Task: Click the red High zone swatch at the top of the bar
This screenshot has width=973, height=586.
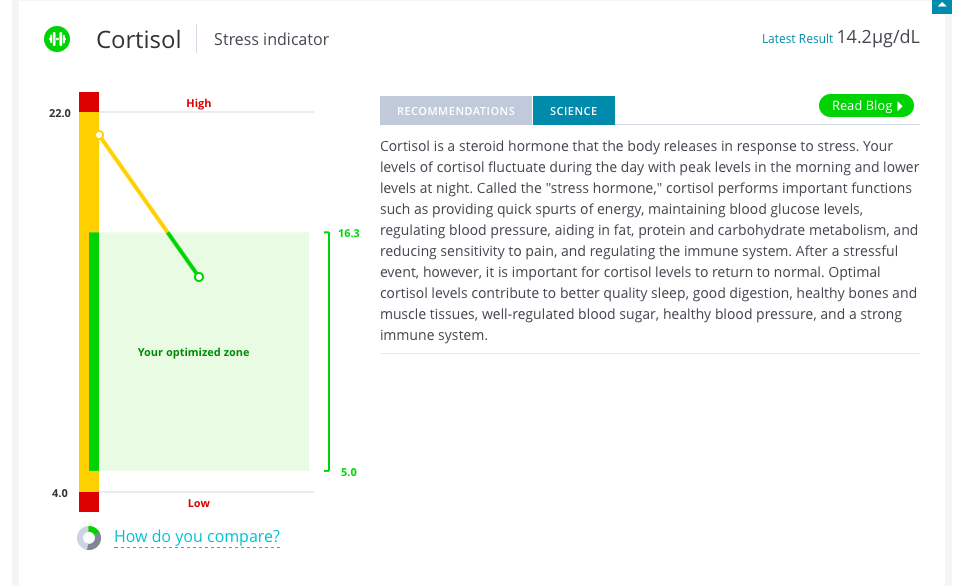Action: 89,101
